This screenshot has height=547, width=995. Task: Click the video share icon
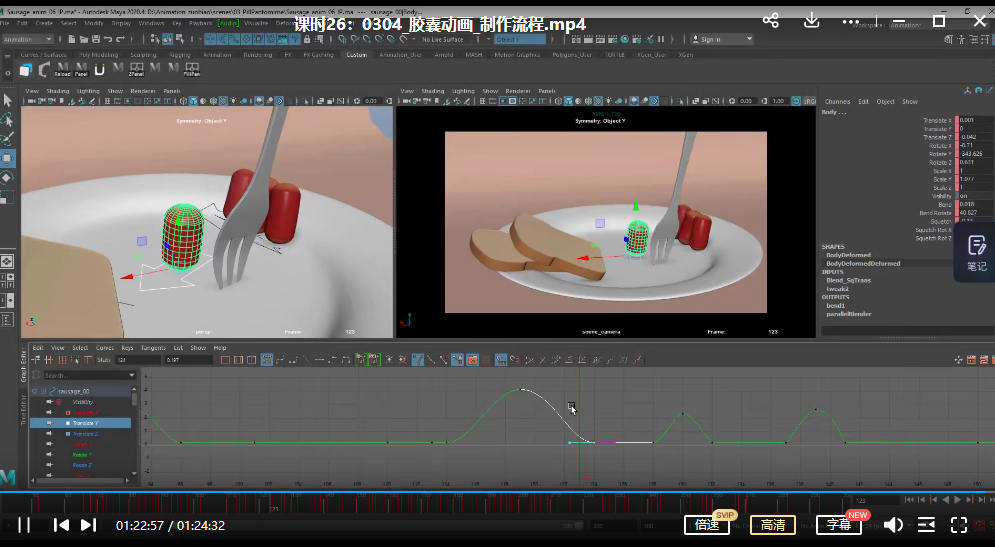[x=771, y=21]
